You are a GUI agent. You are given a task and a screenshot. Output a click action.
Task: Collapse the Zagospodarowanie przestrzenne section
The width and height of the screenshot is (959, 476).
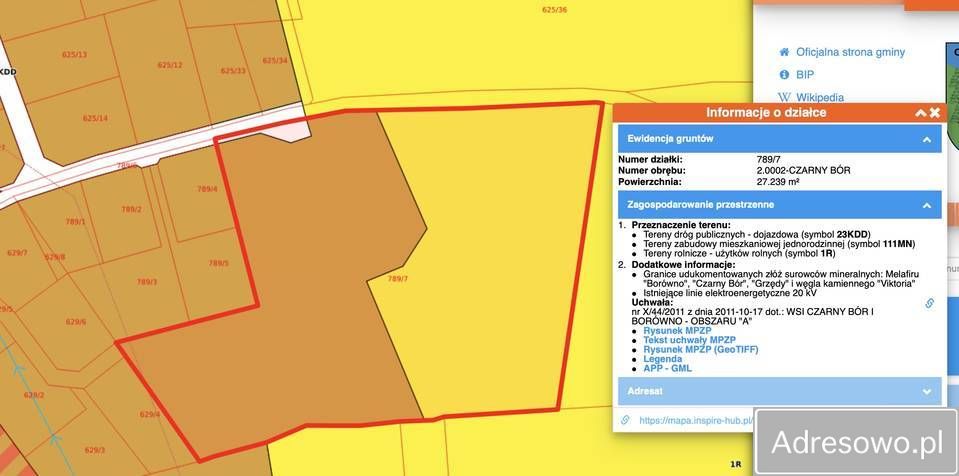(779, 204)
